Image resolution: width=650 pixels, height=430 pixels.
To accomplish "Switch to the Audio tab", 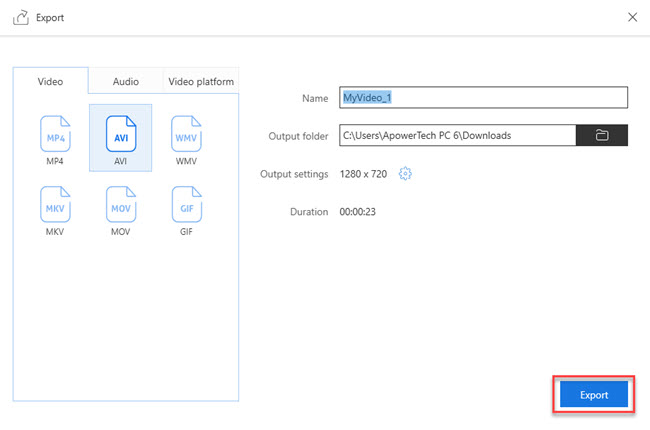I will pos(125,81).
